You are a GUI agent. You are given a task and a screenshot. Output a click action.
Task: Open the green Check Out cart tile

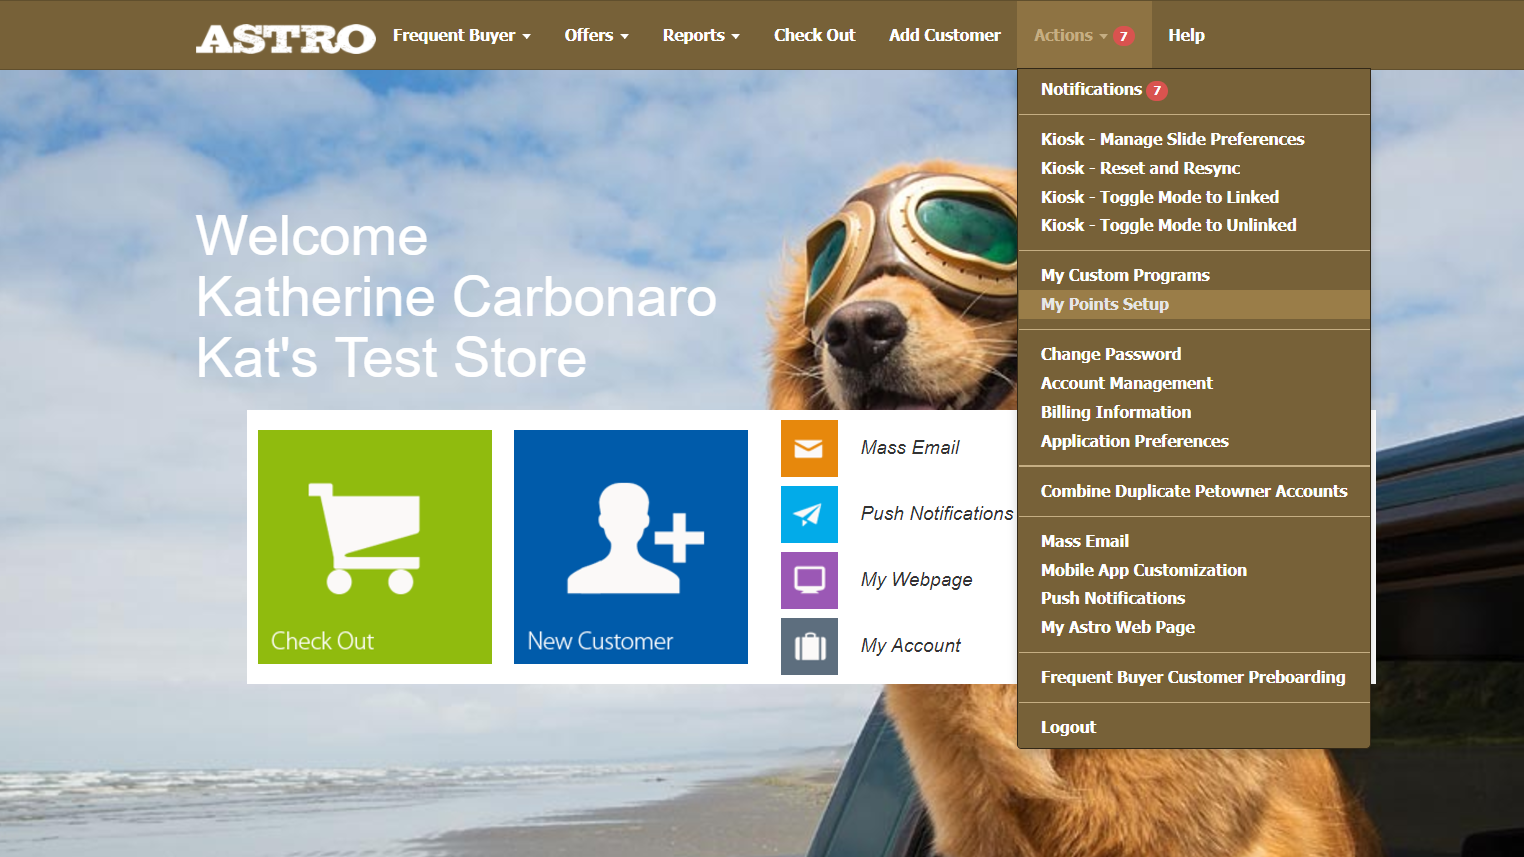pyautogui.click(x=375, y=547)
